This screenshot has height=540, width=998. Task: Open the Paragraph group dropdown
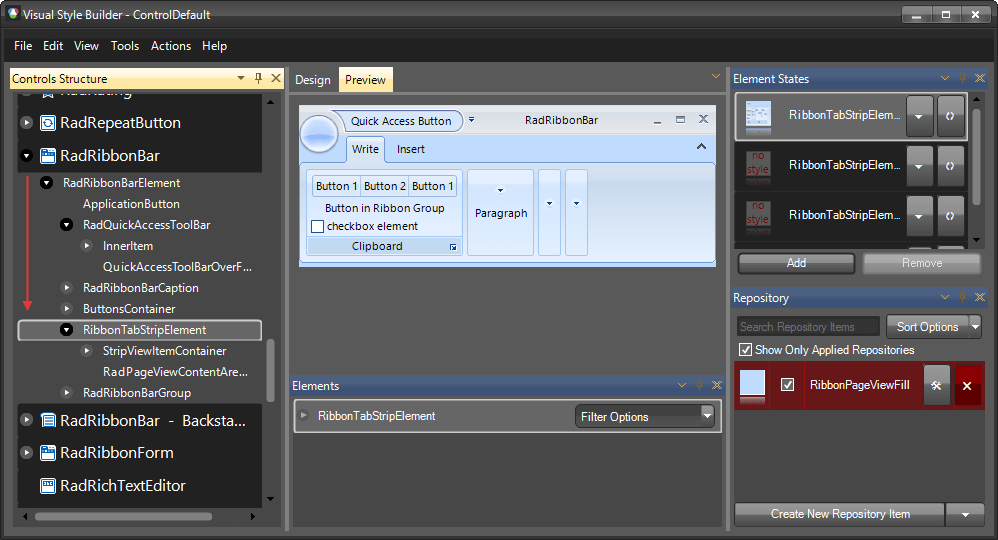point(500,190)
